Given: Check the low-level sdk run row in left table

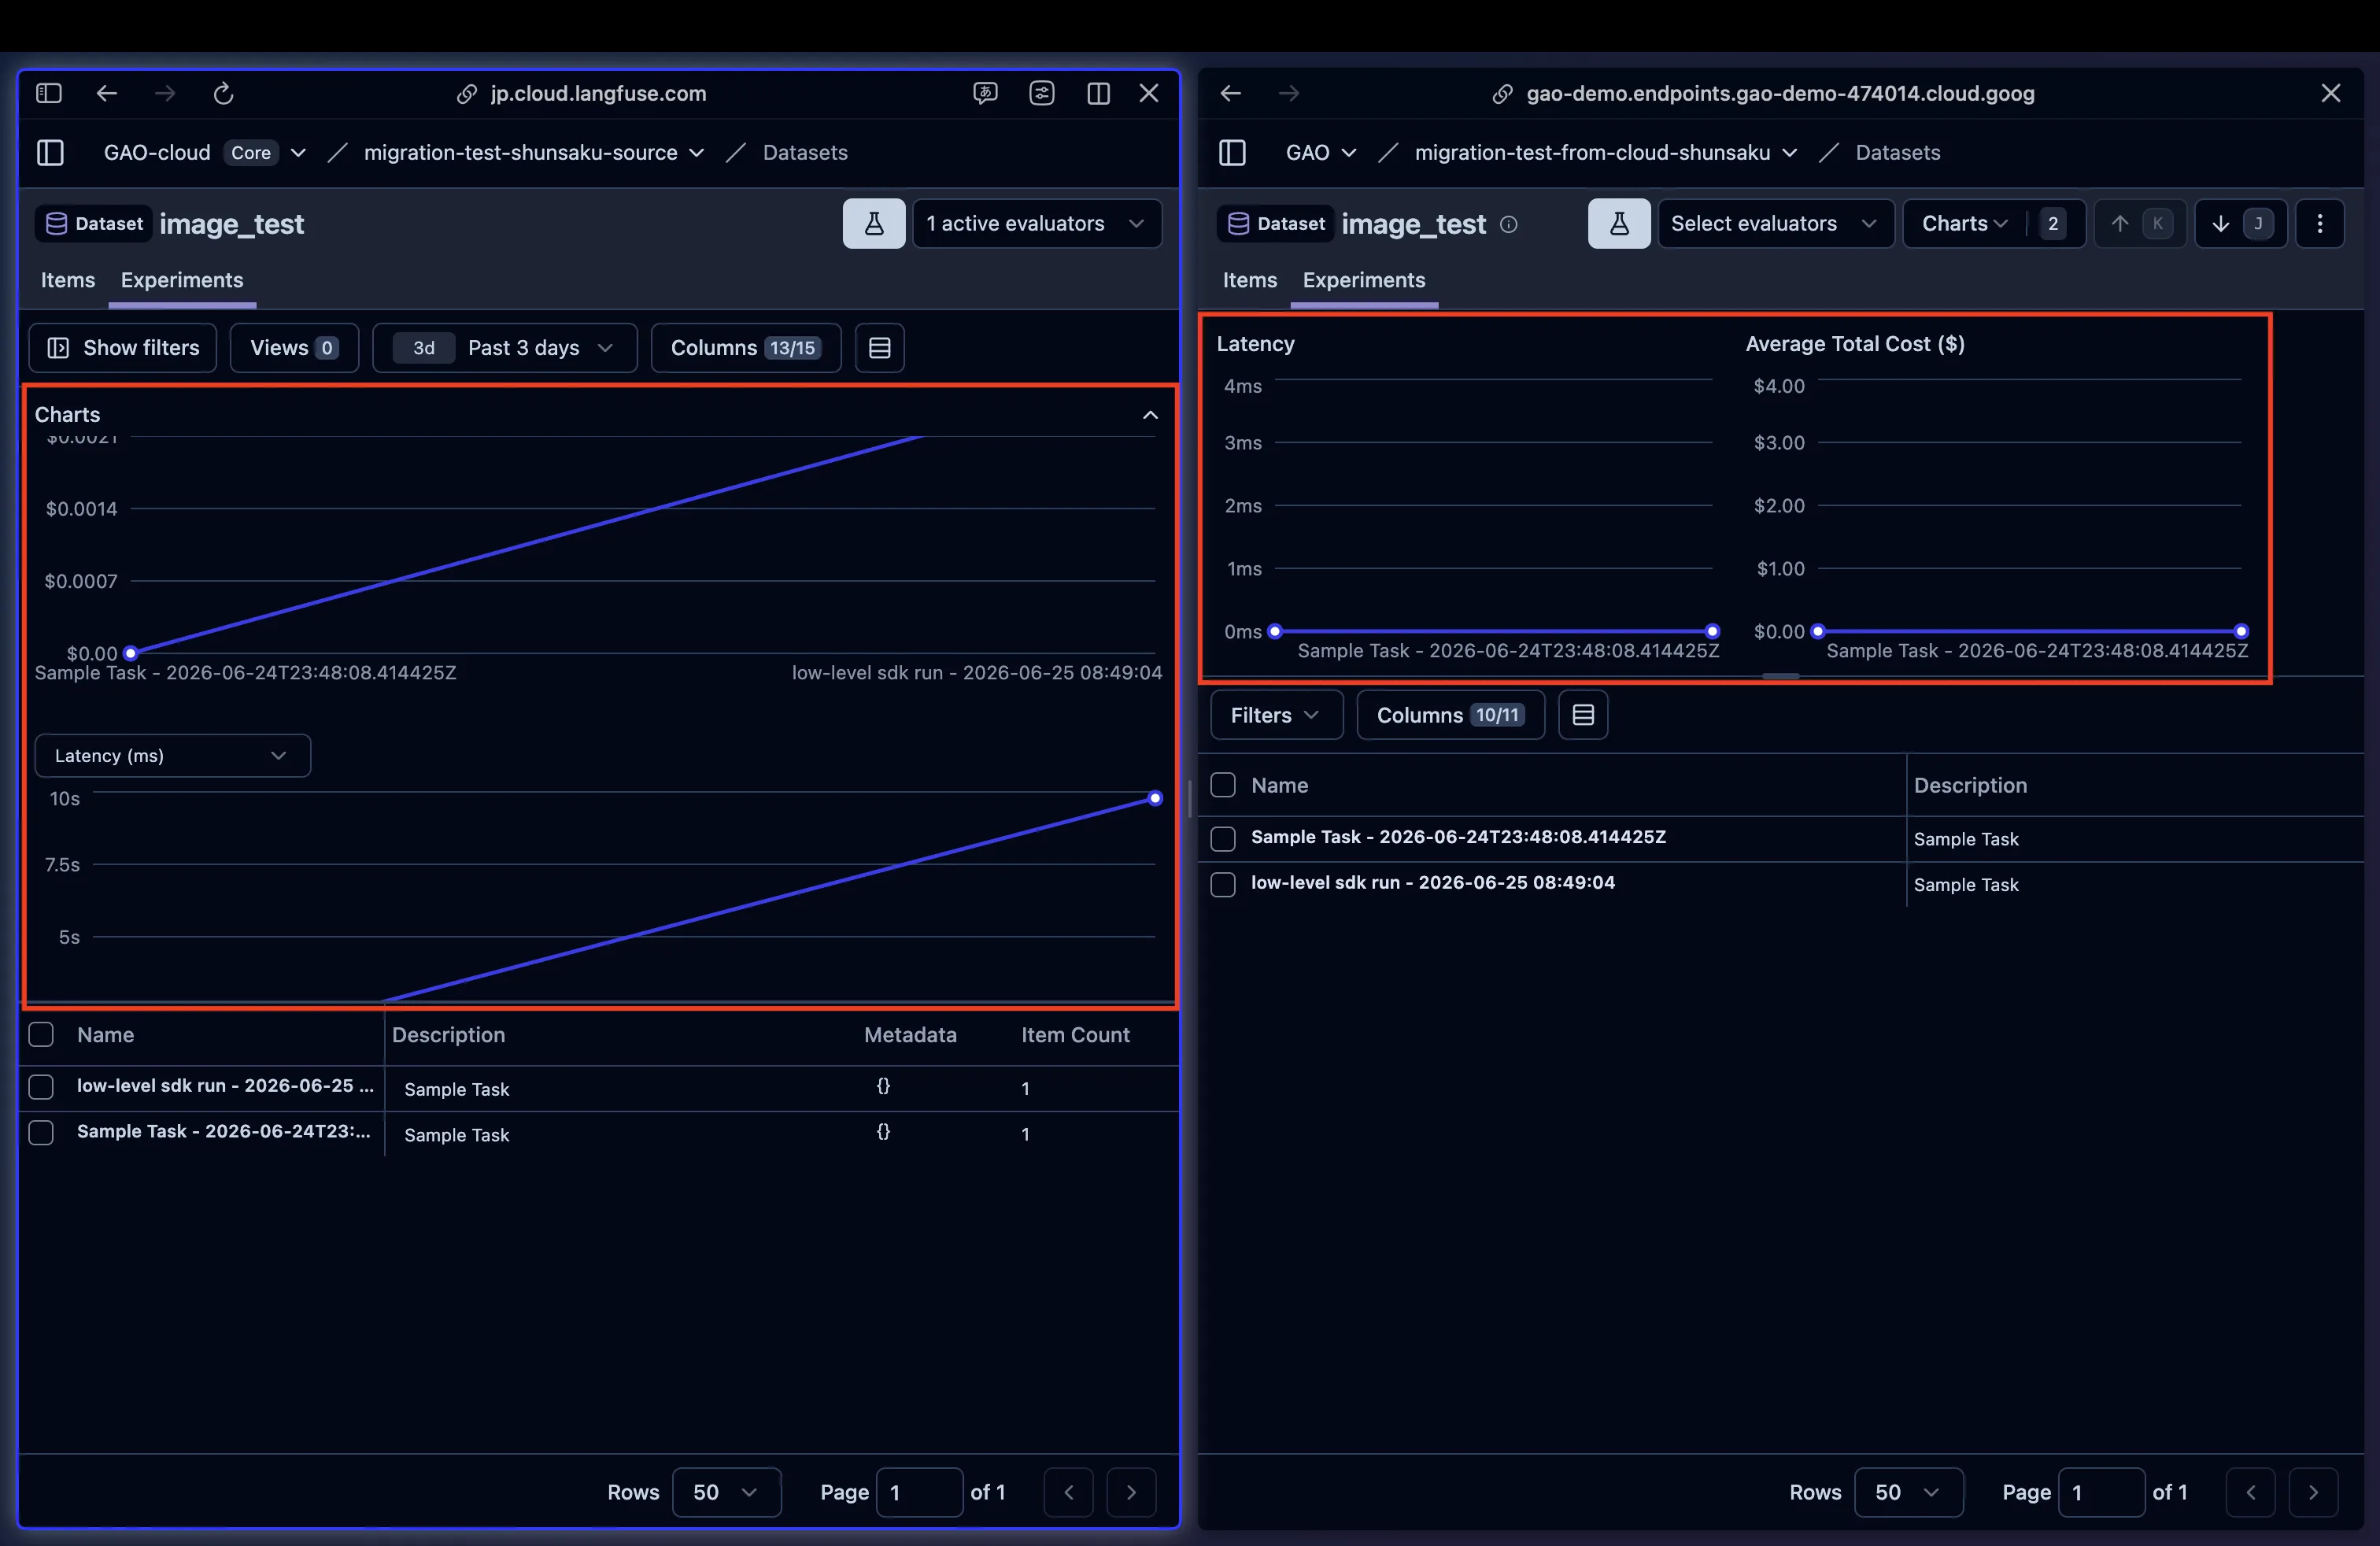Looking at the screenshot, I should pyautogui.click(x=41, y=1087).
